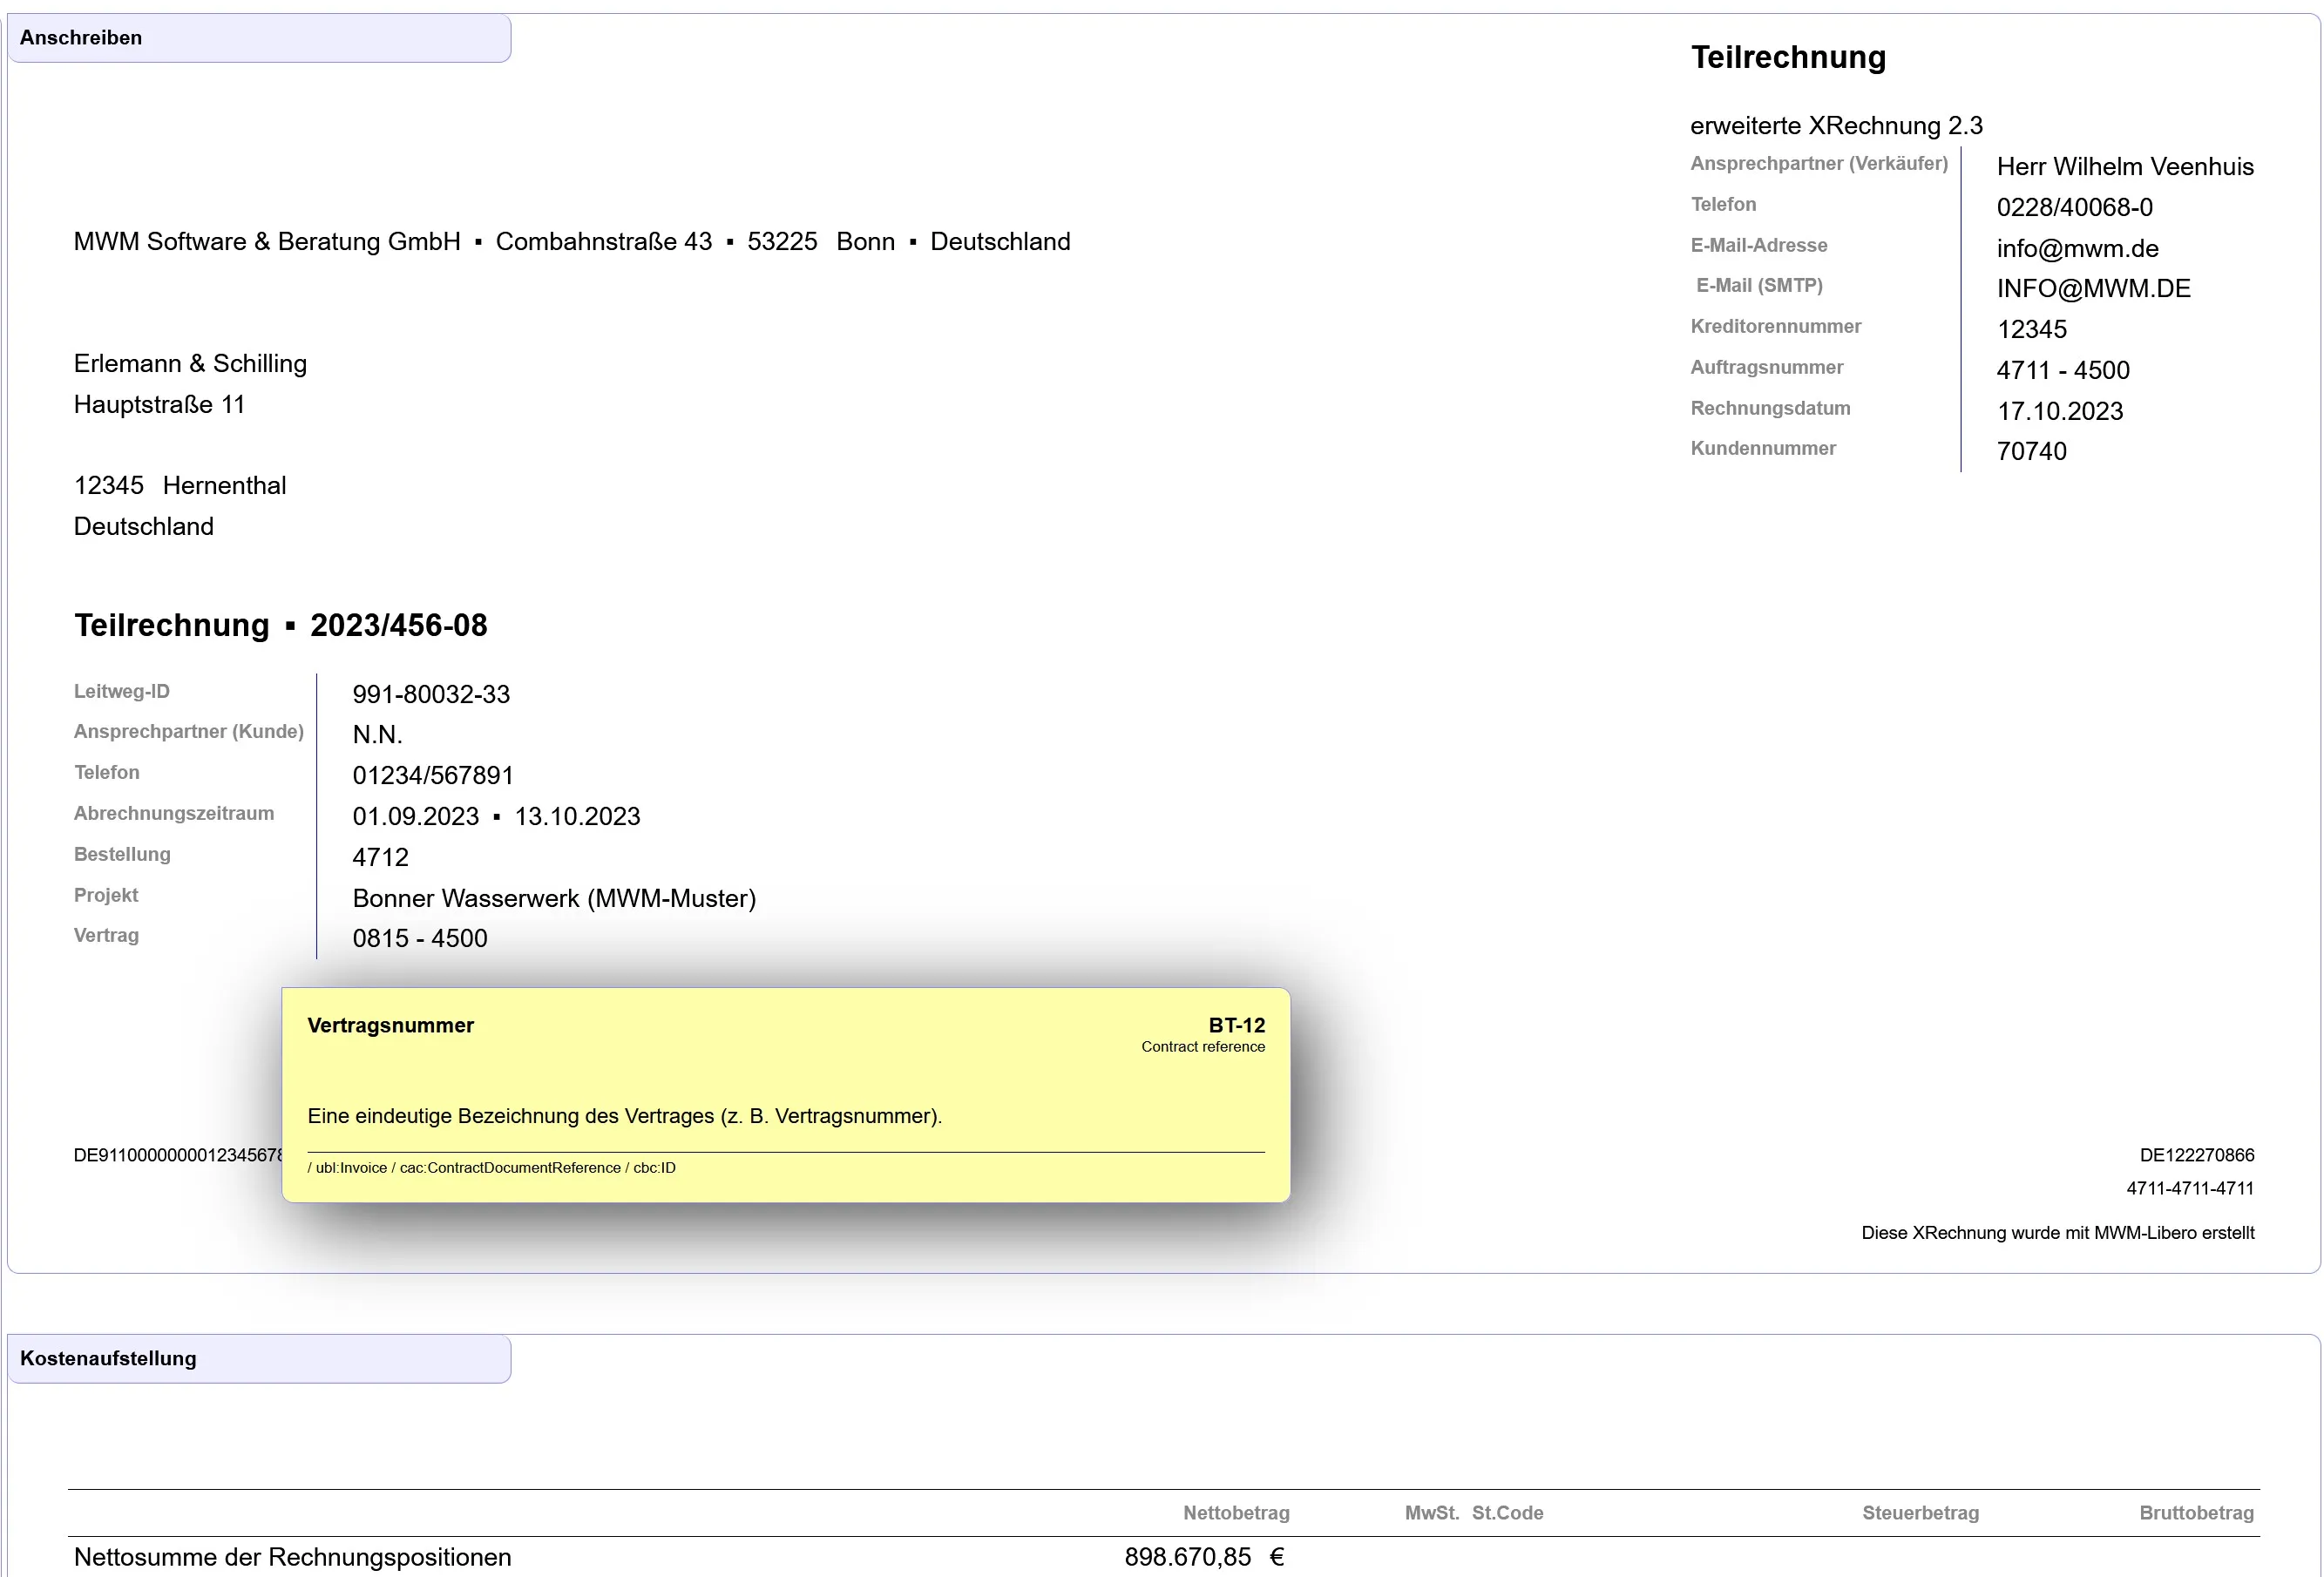Click customer phone 01234/567891
The image size is (2324, 1577).
click(x=433, y=776)
